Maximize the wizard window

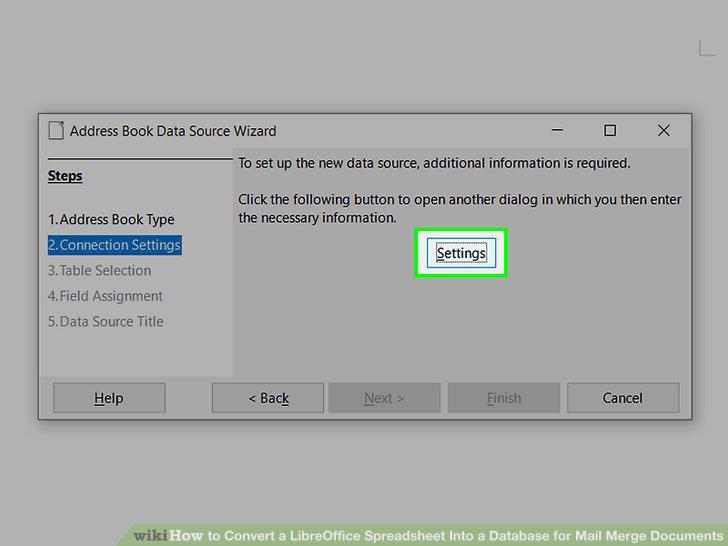coord(610,130)
